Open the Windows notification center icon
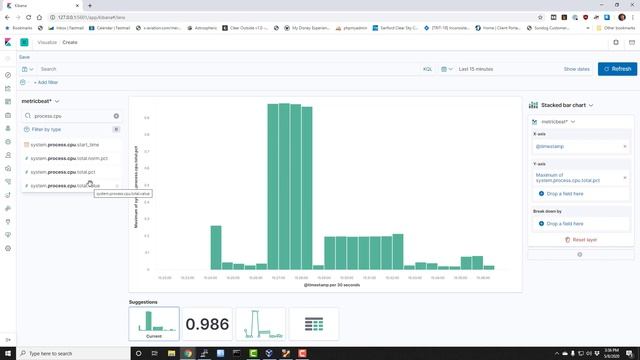The height and width of the screenshot is (360, 640). [629, 353]
